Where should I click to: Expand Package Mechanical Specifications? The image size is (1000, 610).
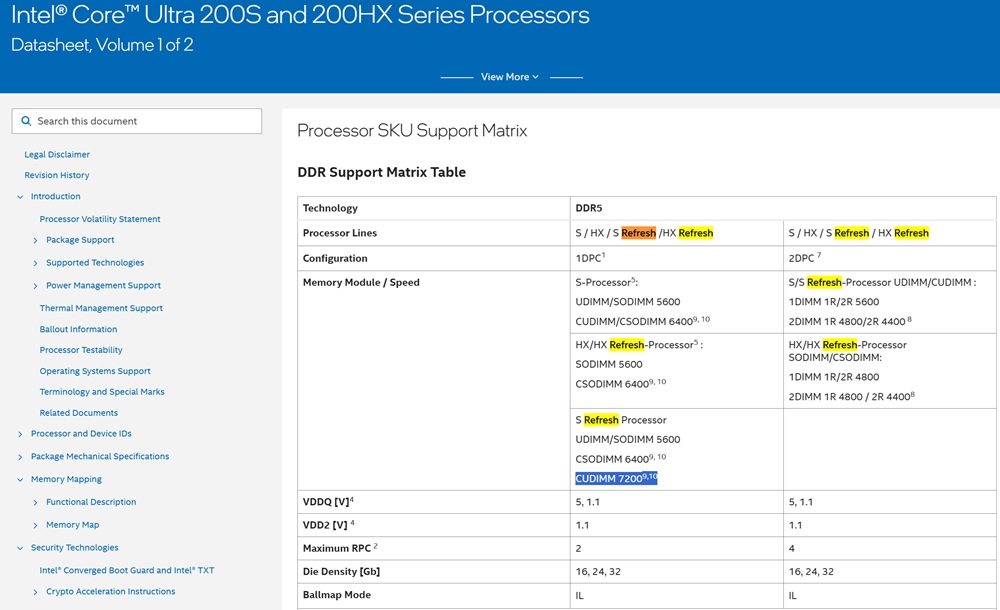coord(18,456)
